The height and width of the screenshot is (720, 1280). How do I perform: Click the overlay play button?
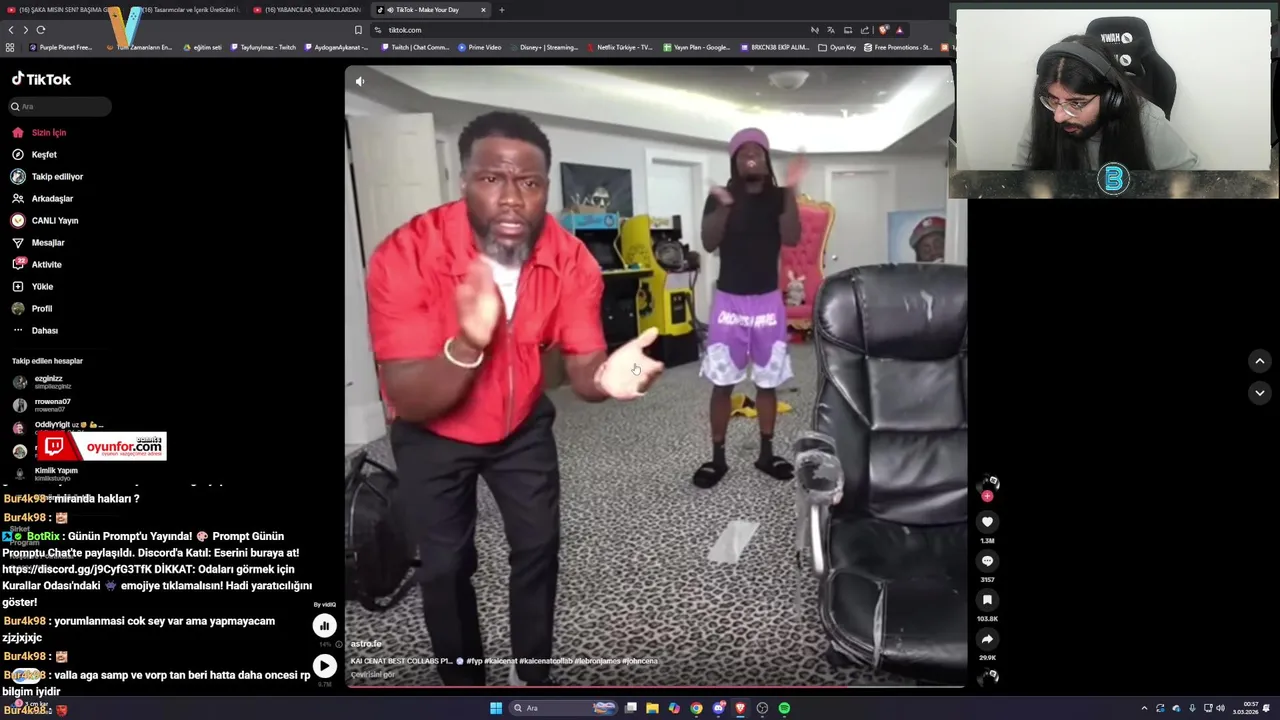[324, 666]
